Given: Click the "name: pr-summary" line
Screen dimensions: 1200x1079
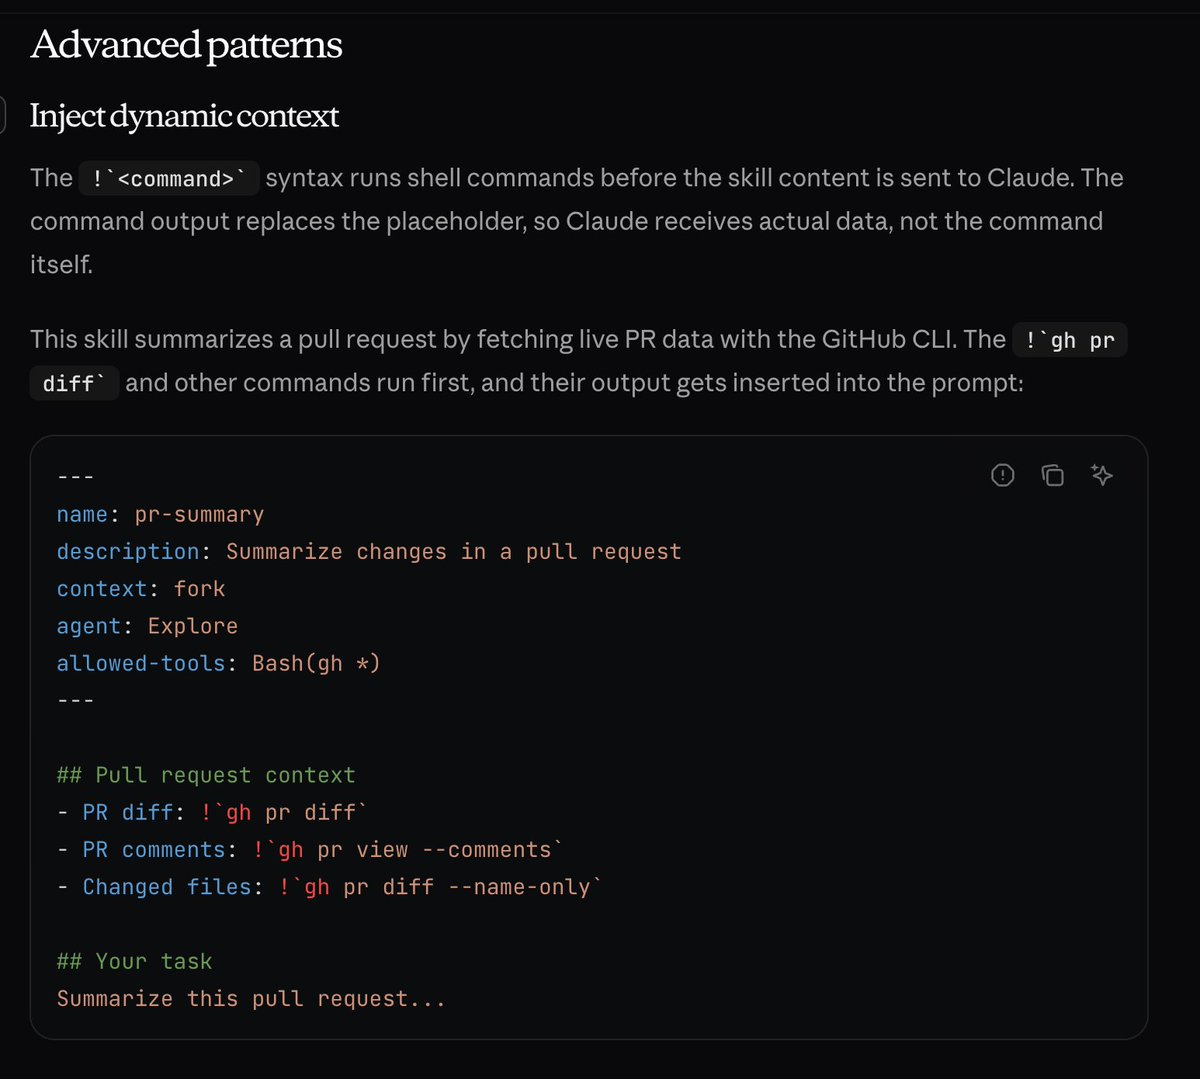Looking at the screenshot, I should pyautogui.click(x=160, y=515).
